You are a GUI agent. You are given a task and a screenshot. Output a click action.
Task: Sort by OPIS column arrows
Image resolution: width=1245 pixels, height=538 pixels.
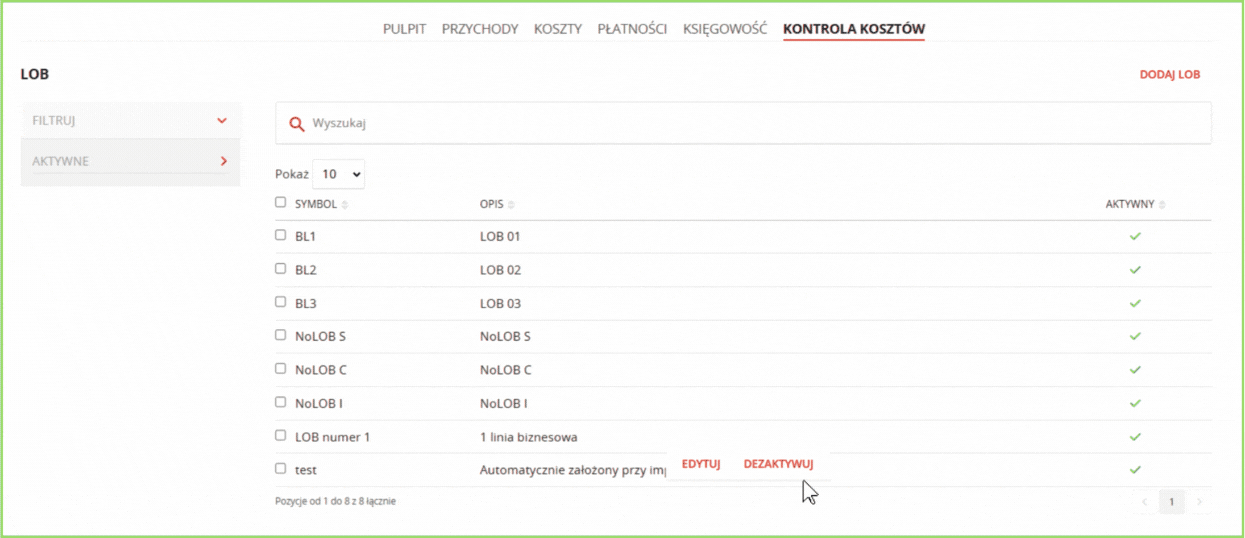(x=511, y=205)
